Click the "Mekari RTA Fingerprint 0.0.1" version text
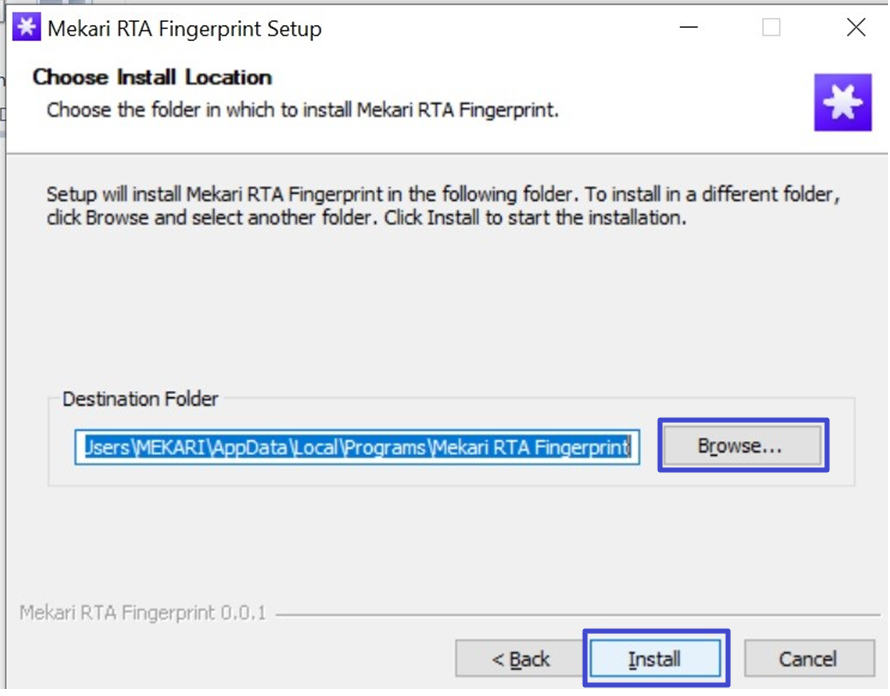The width and height of the screenshot is (890, 696). 143,612
